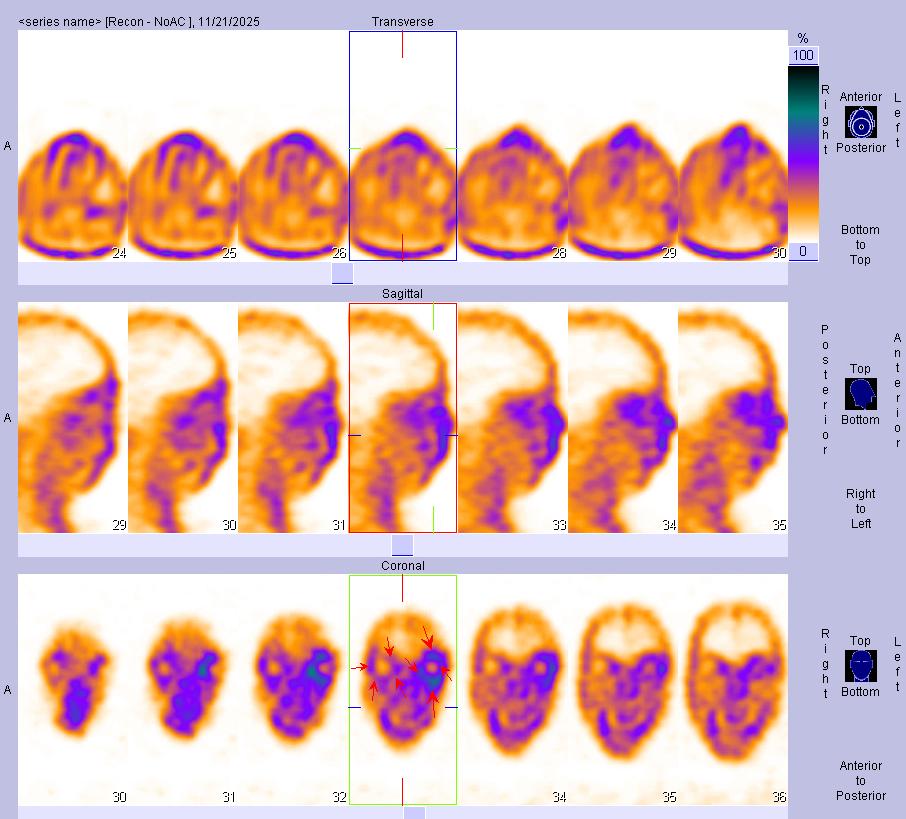Select coronal slice 30

[73, 690]
